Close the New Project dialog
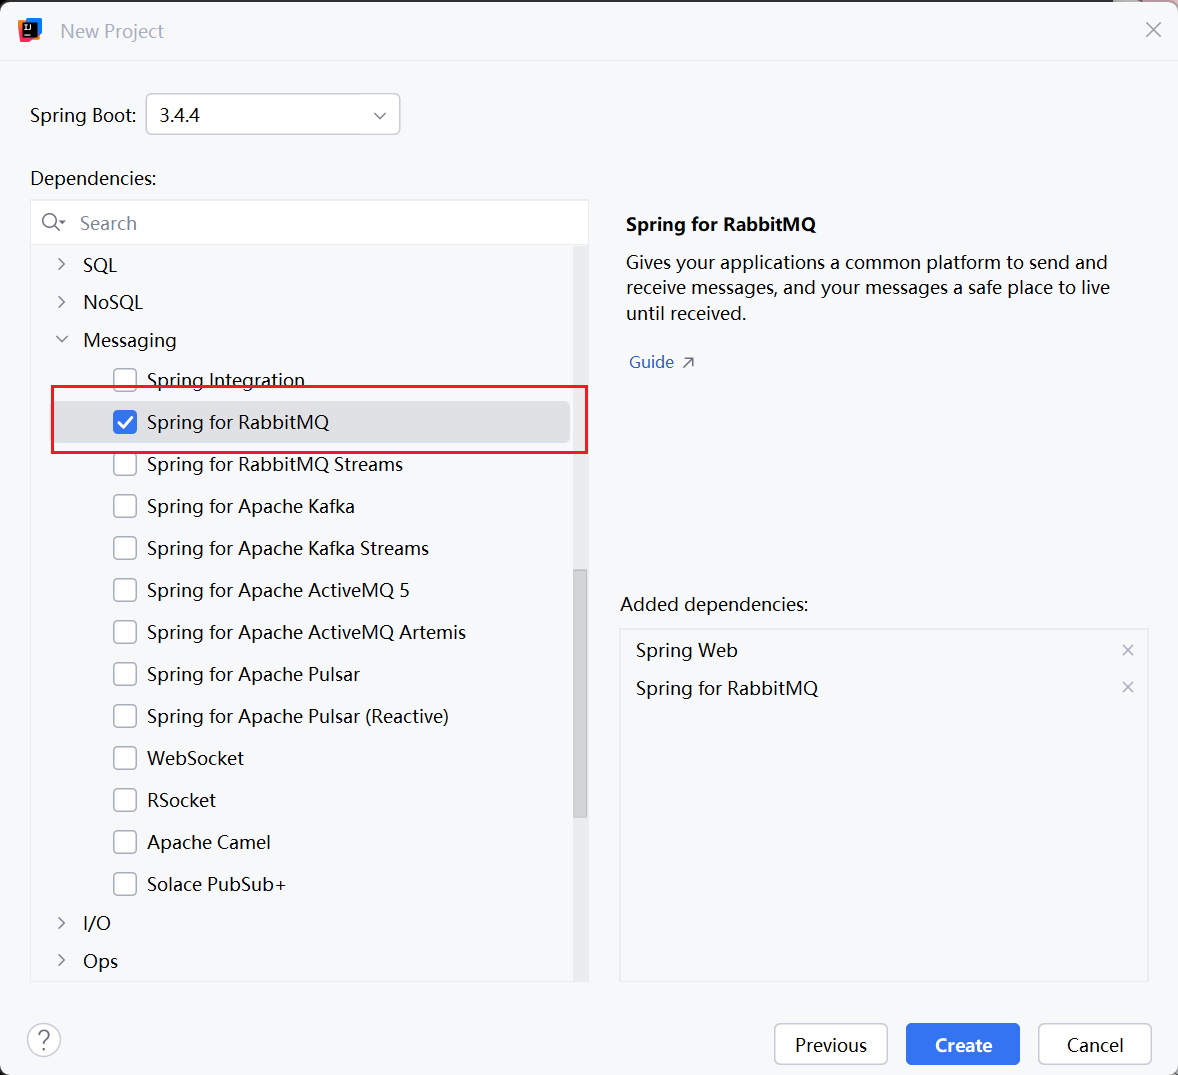Image resolution: width=1178 pixels, height=1075 pixels. pyautogui.click(x=1153, y=29)
